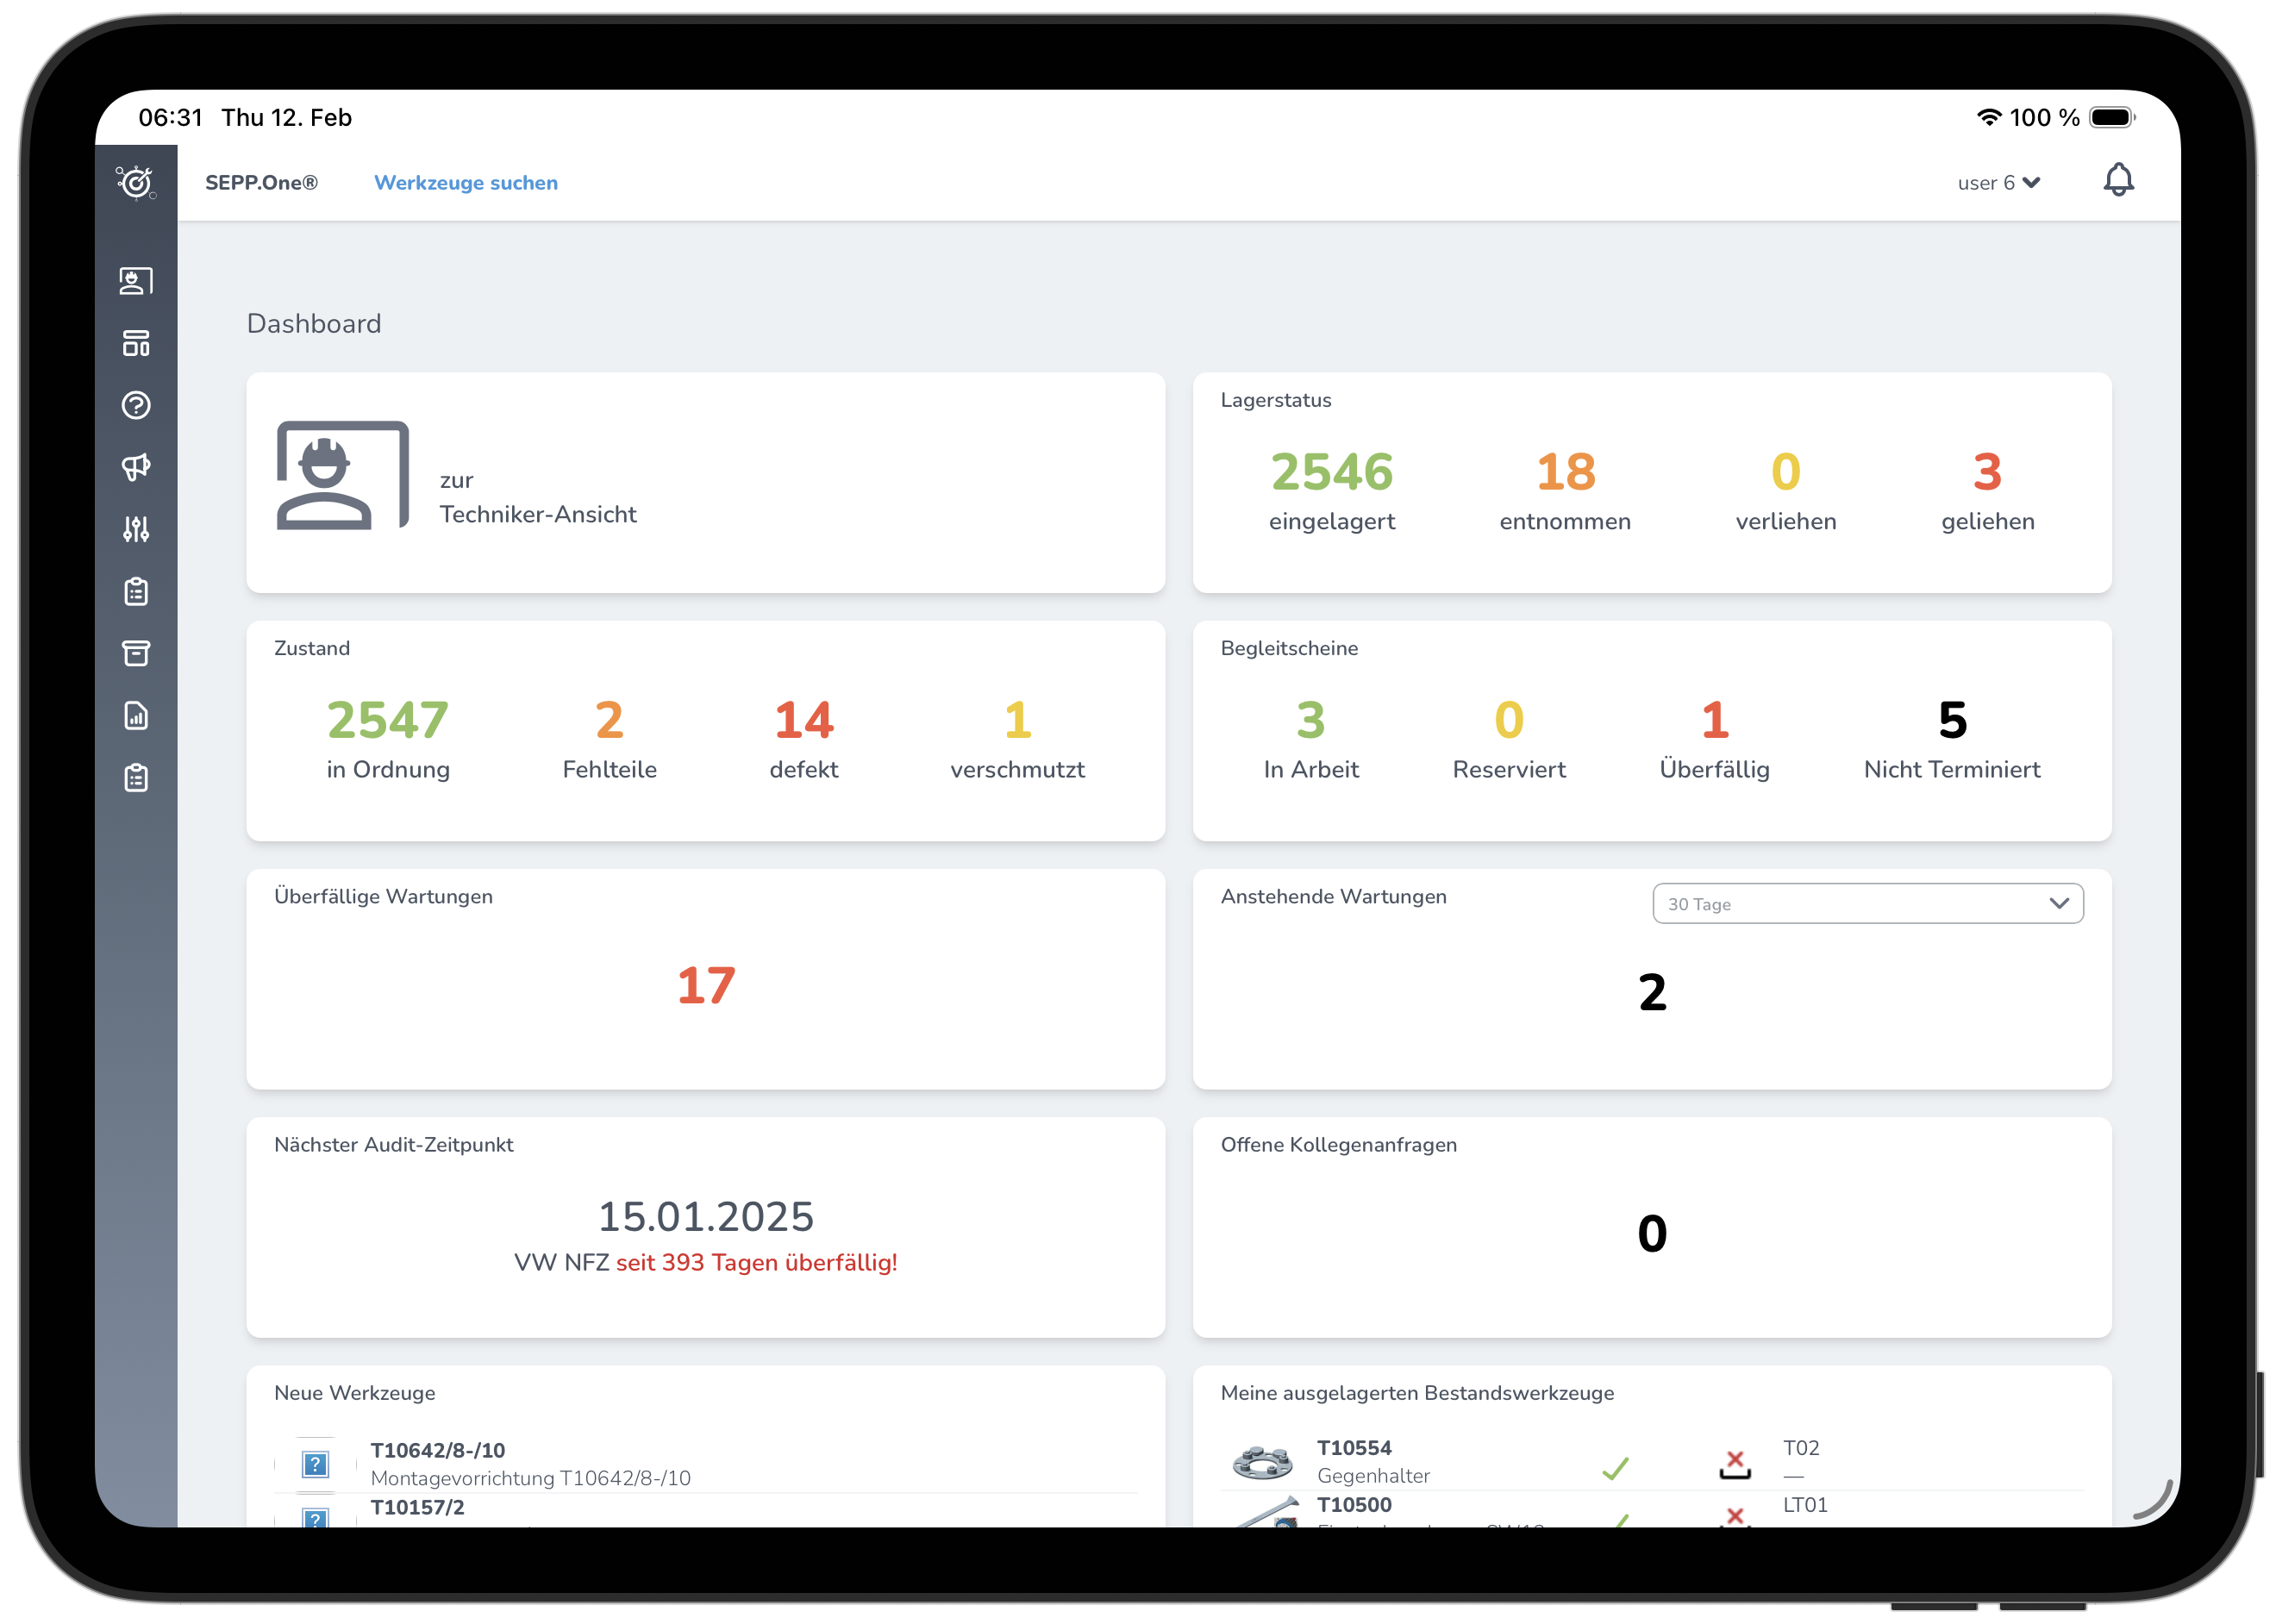Select the SEPP.One® header title
This screenshot has height=1624, width=2276.
pos(261,183)
